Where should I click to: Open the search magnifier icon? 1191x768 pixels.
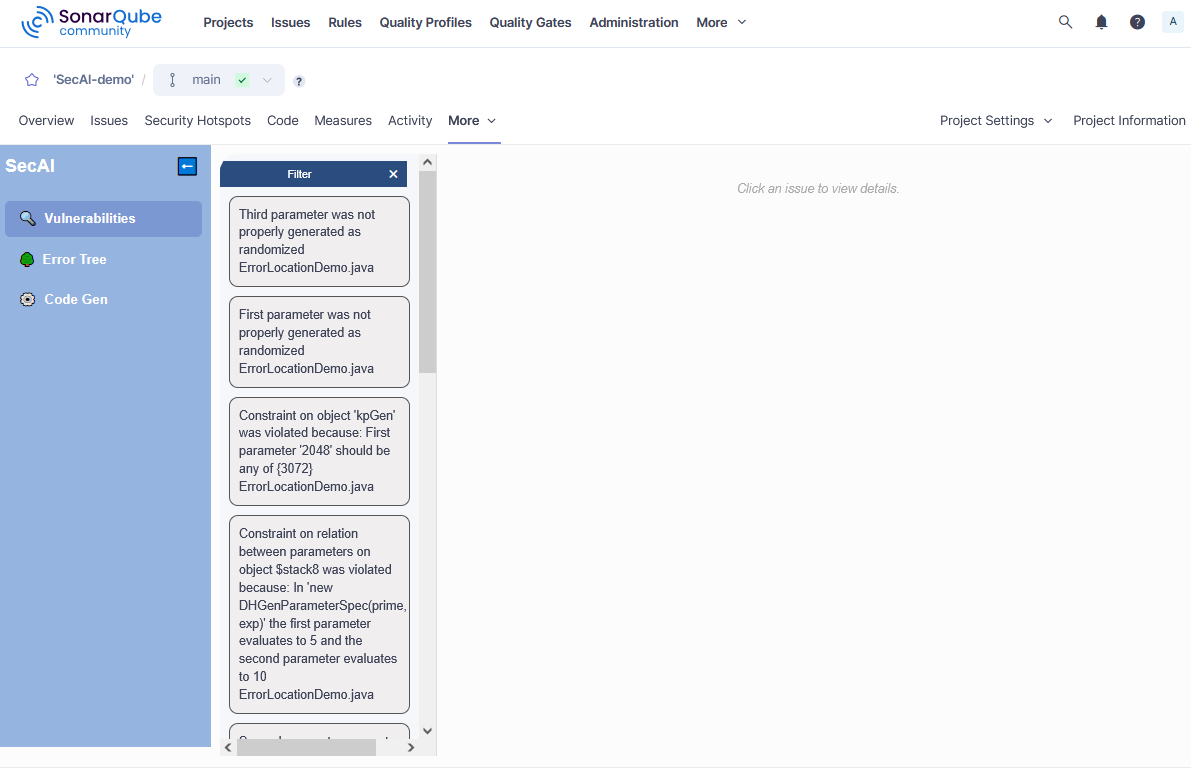(x=1065, y=22)
